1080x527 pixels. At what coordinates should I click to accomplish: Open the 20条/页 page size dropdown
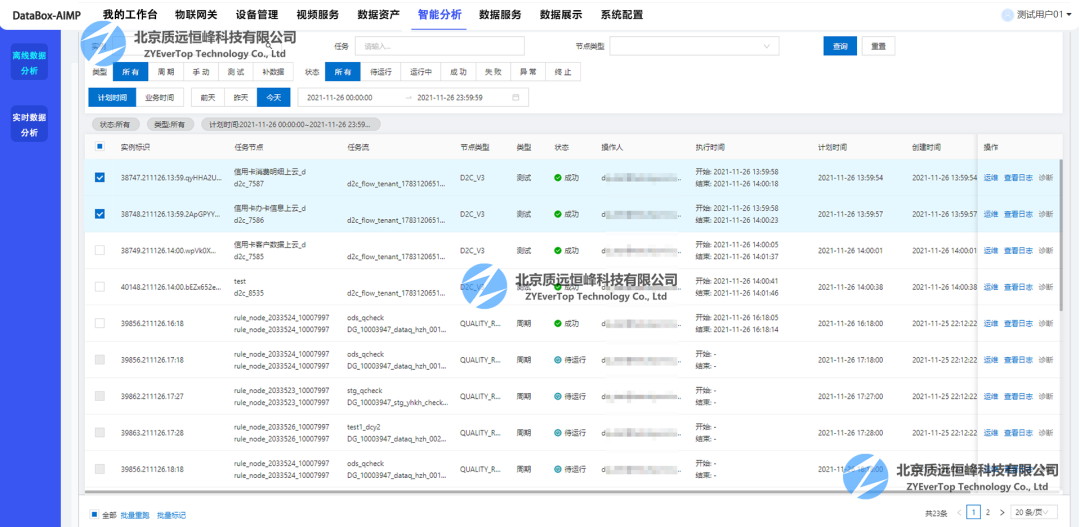point(1035,513)
